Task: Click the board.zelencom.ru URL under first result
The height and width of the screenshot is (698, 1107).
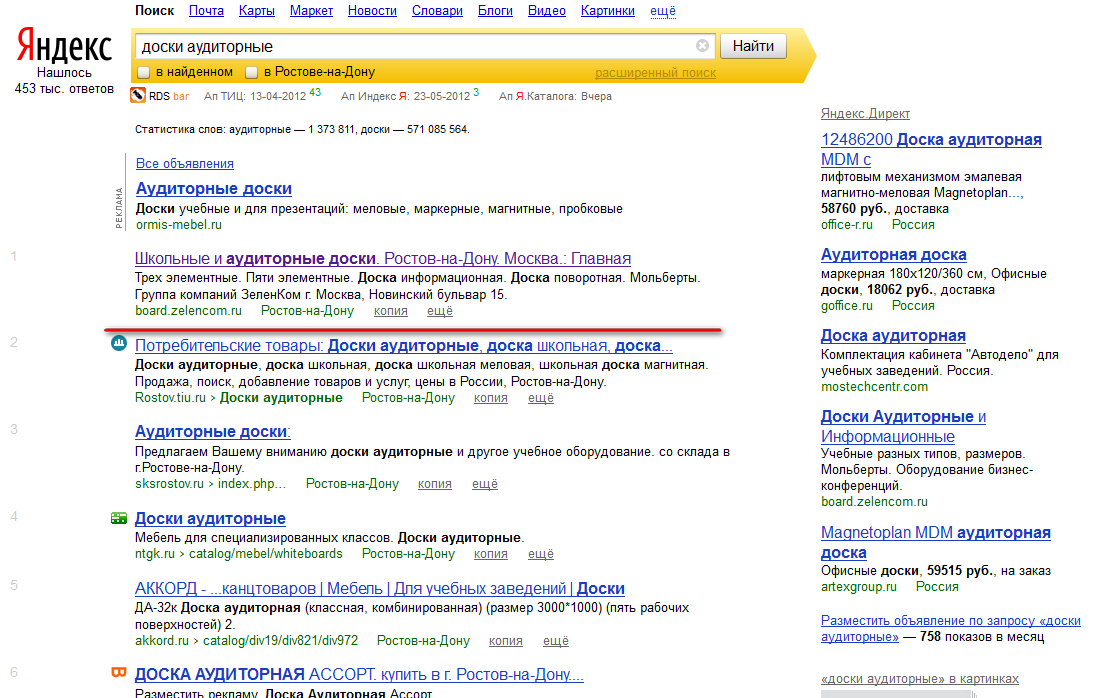Action: [189, 311]
